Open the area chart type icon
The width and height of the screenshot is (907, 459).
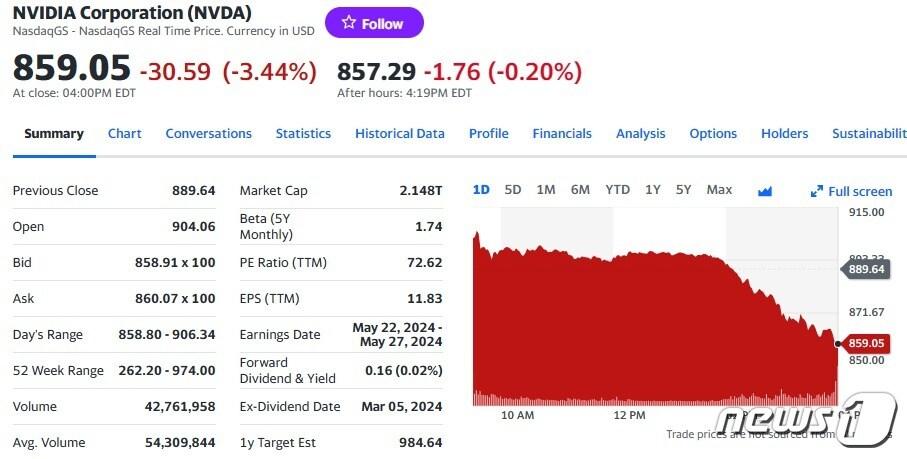[766, 191]
